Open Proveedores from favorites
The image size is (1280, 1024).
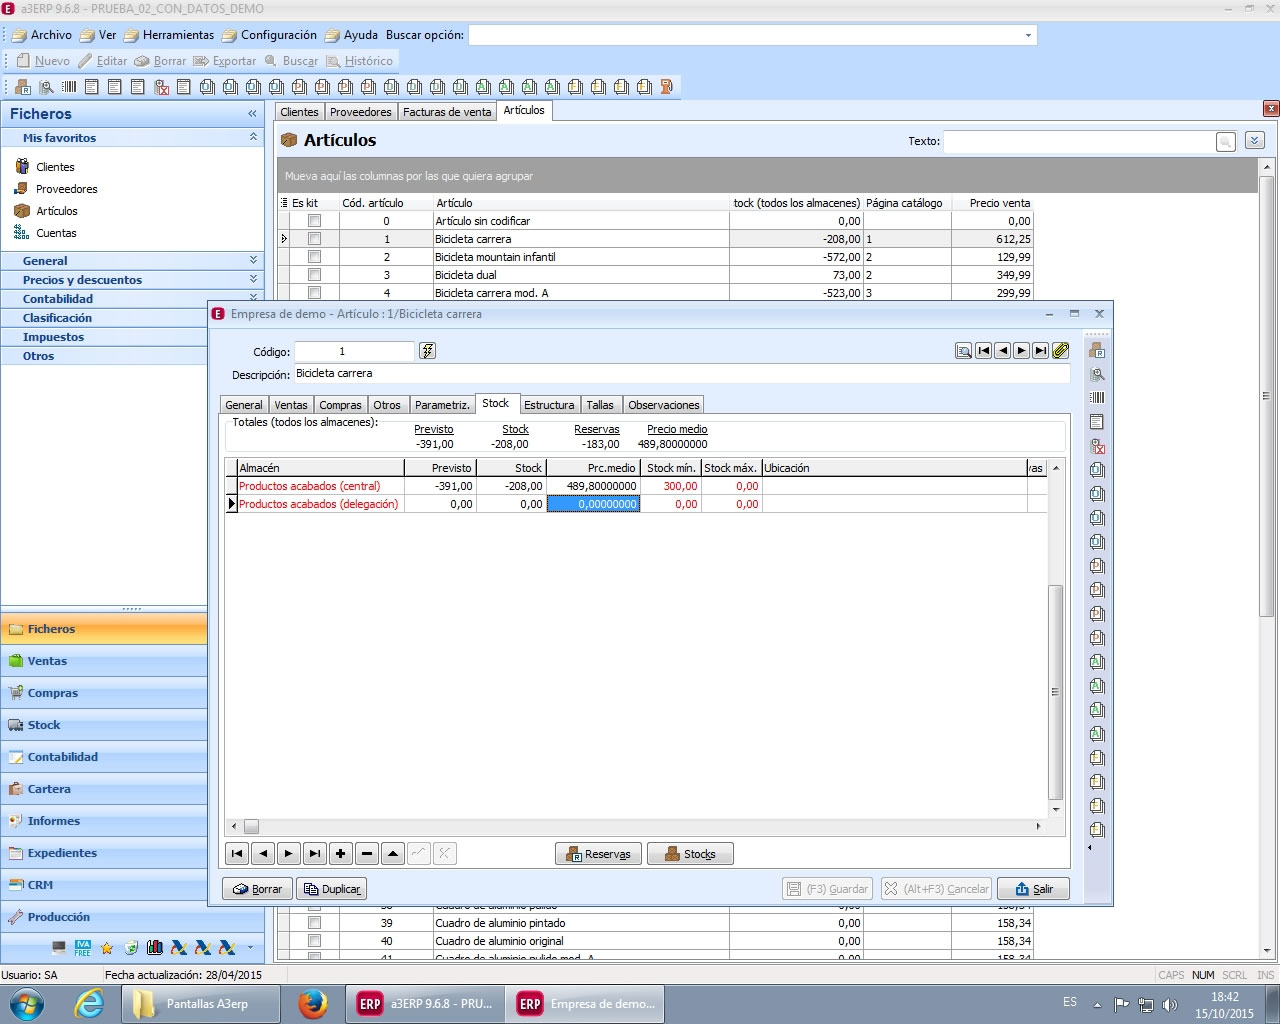point(67,189)
